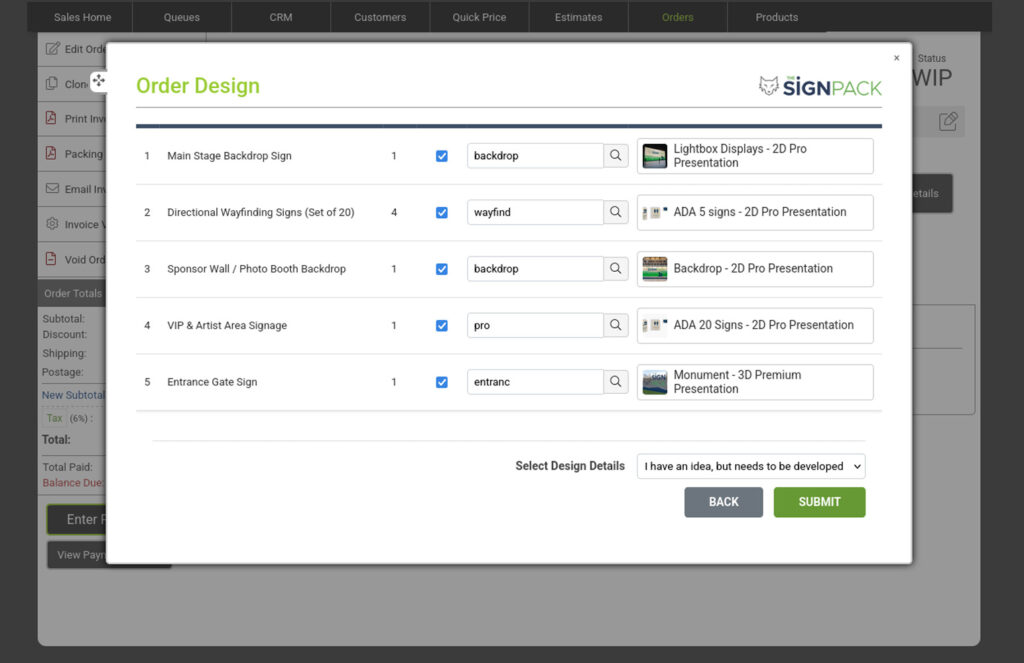Click 'Entrance Gate Sign' text
Image resolution: width=1024 pixels, height=663 pixels.
[x=212, y=381]
